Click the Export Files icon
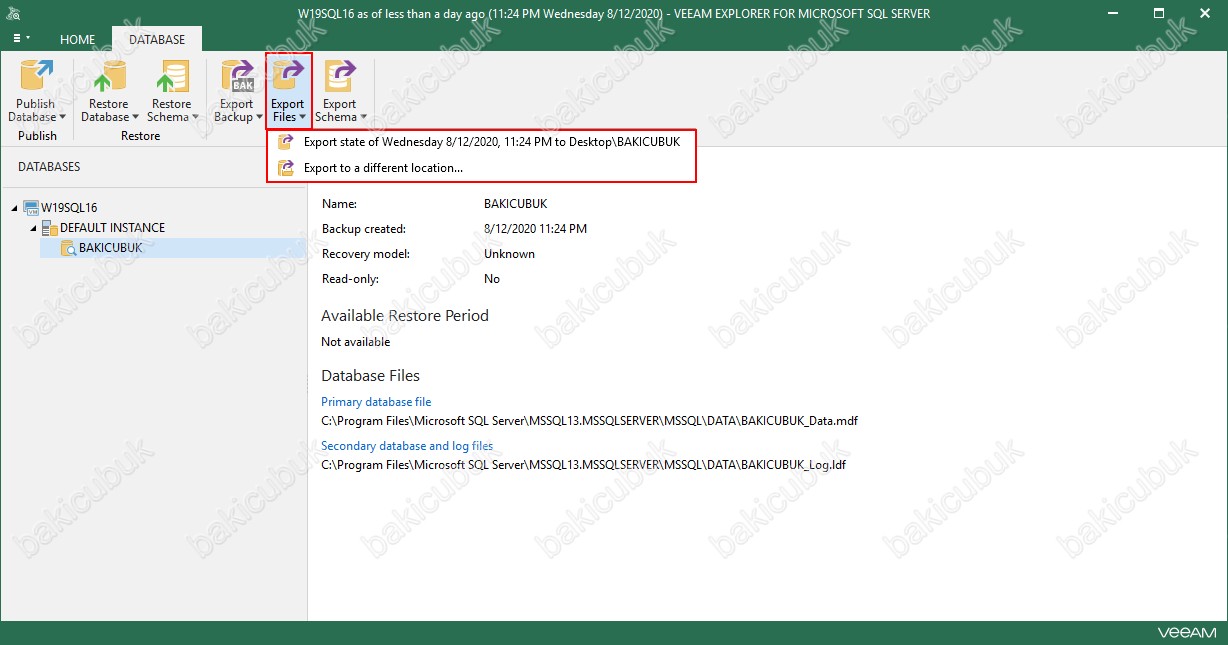1228x645 pixels. 288,77
